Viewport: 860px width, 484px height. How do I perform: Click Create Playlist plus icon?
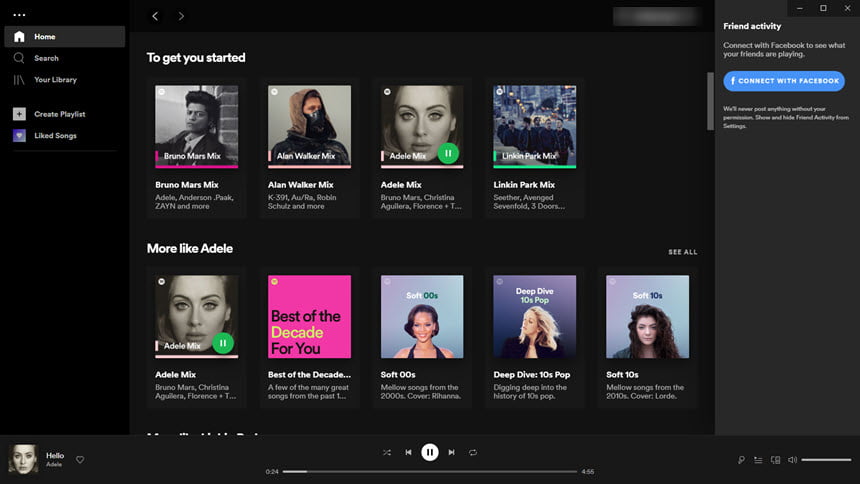pyautogui.click(x=19, y=114)
